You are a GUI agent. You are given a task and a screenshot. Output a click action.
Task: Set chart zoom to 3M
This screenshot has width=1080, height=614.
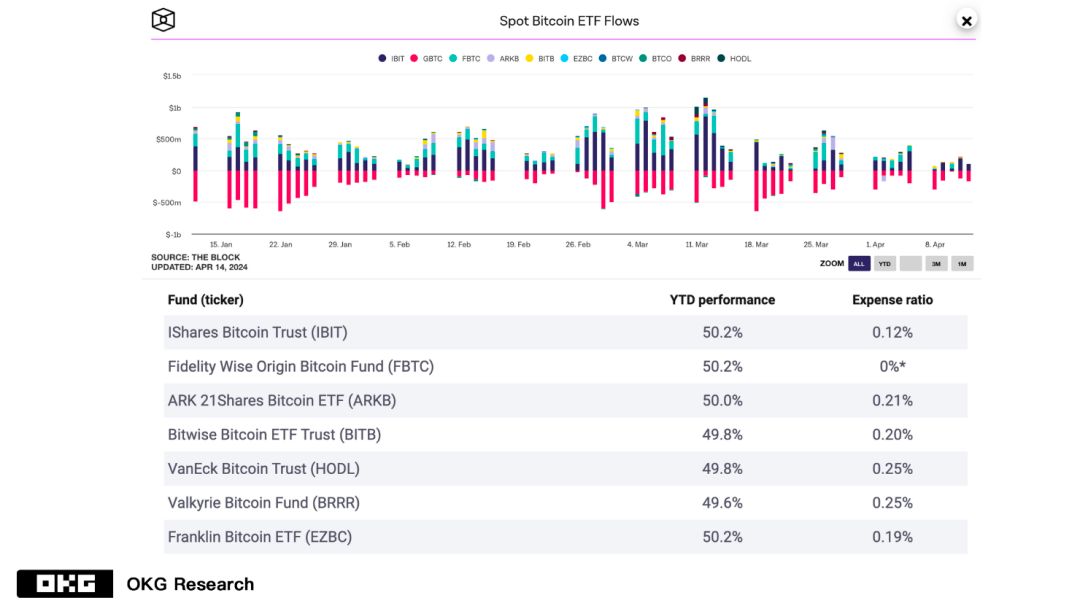click(936, 264)
